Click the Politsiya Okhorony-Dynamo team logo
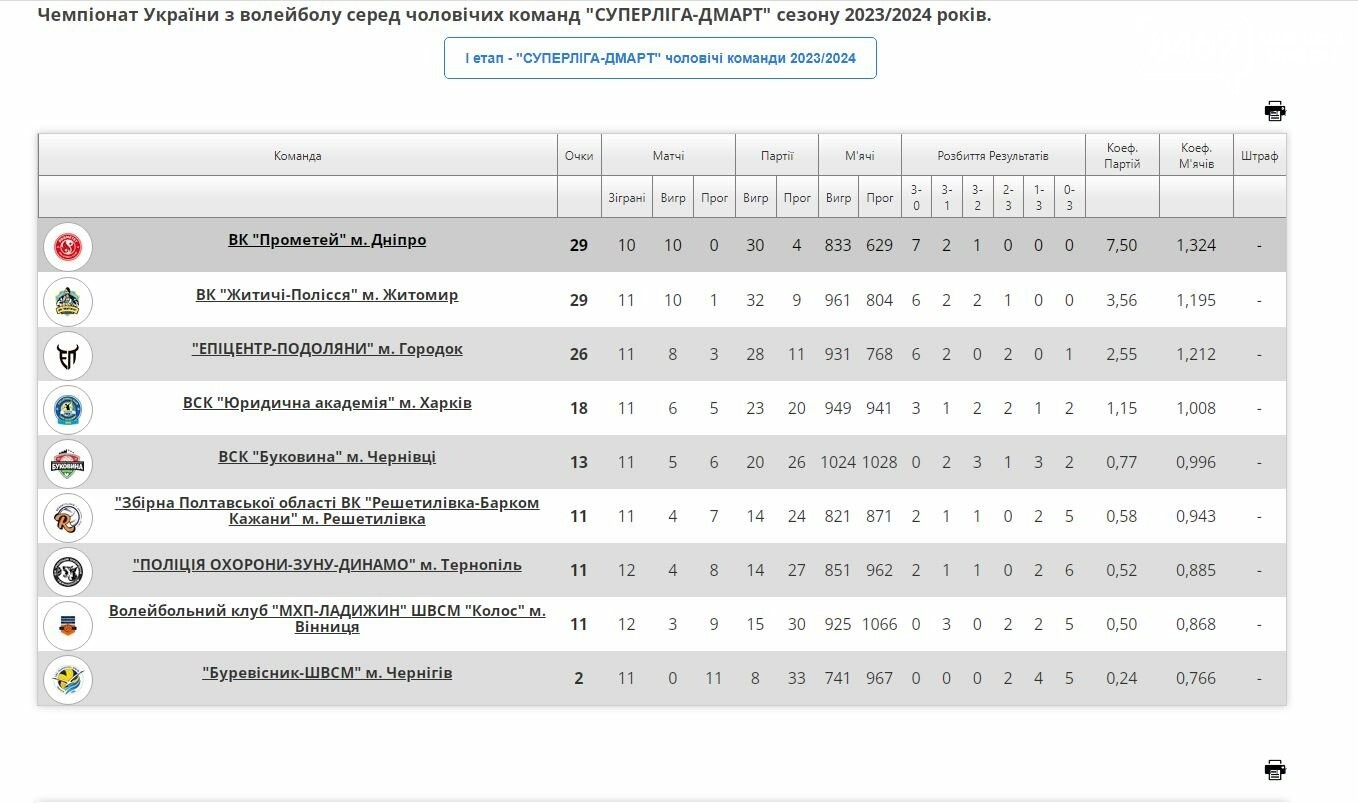This screenshot has width=1358, height=803. (68, 571)
